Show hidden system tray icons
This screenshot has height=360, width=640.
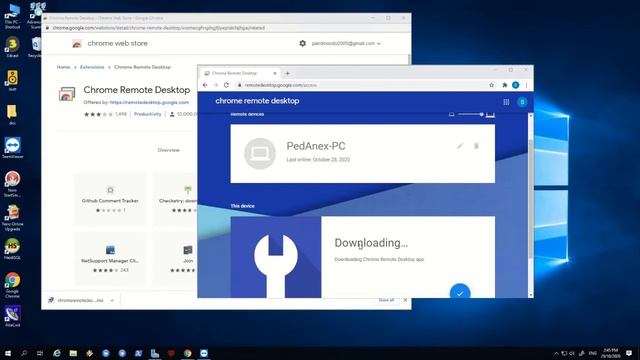coord(556,353)
